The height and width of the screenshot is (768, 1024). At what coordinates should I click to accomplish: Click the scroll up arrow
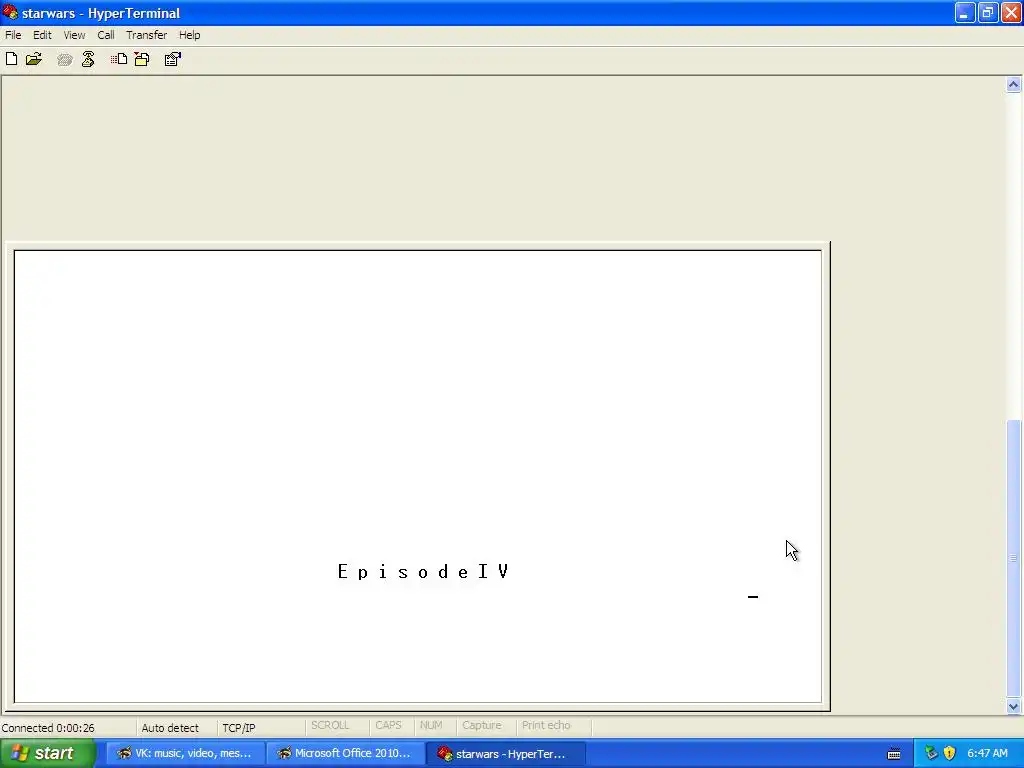[1014, 84]
